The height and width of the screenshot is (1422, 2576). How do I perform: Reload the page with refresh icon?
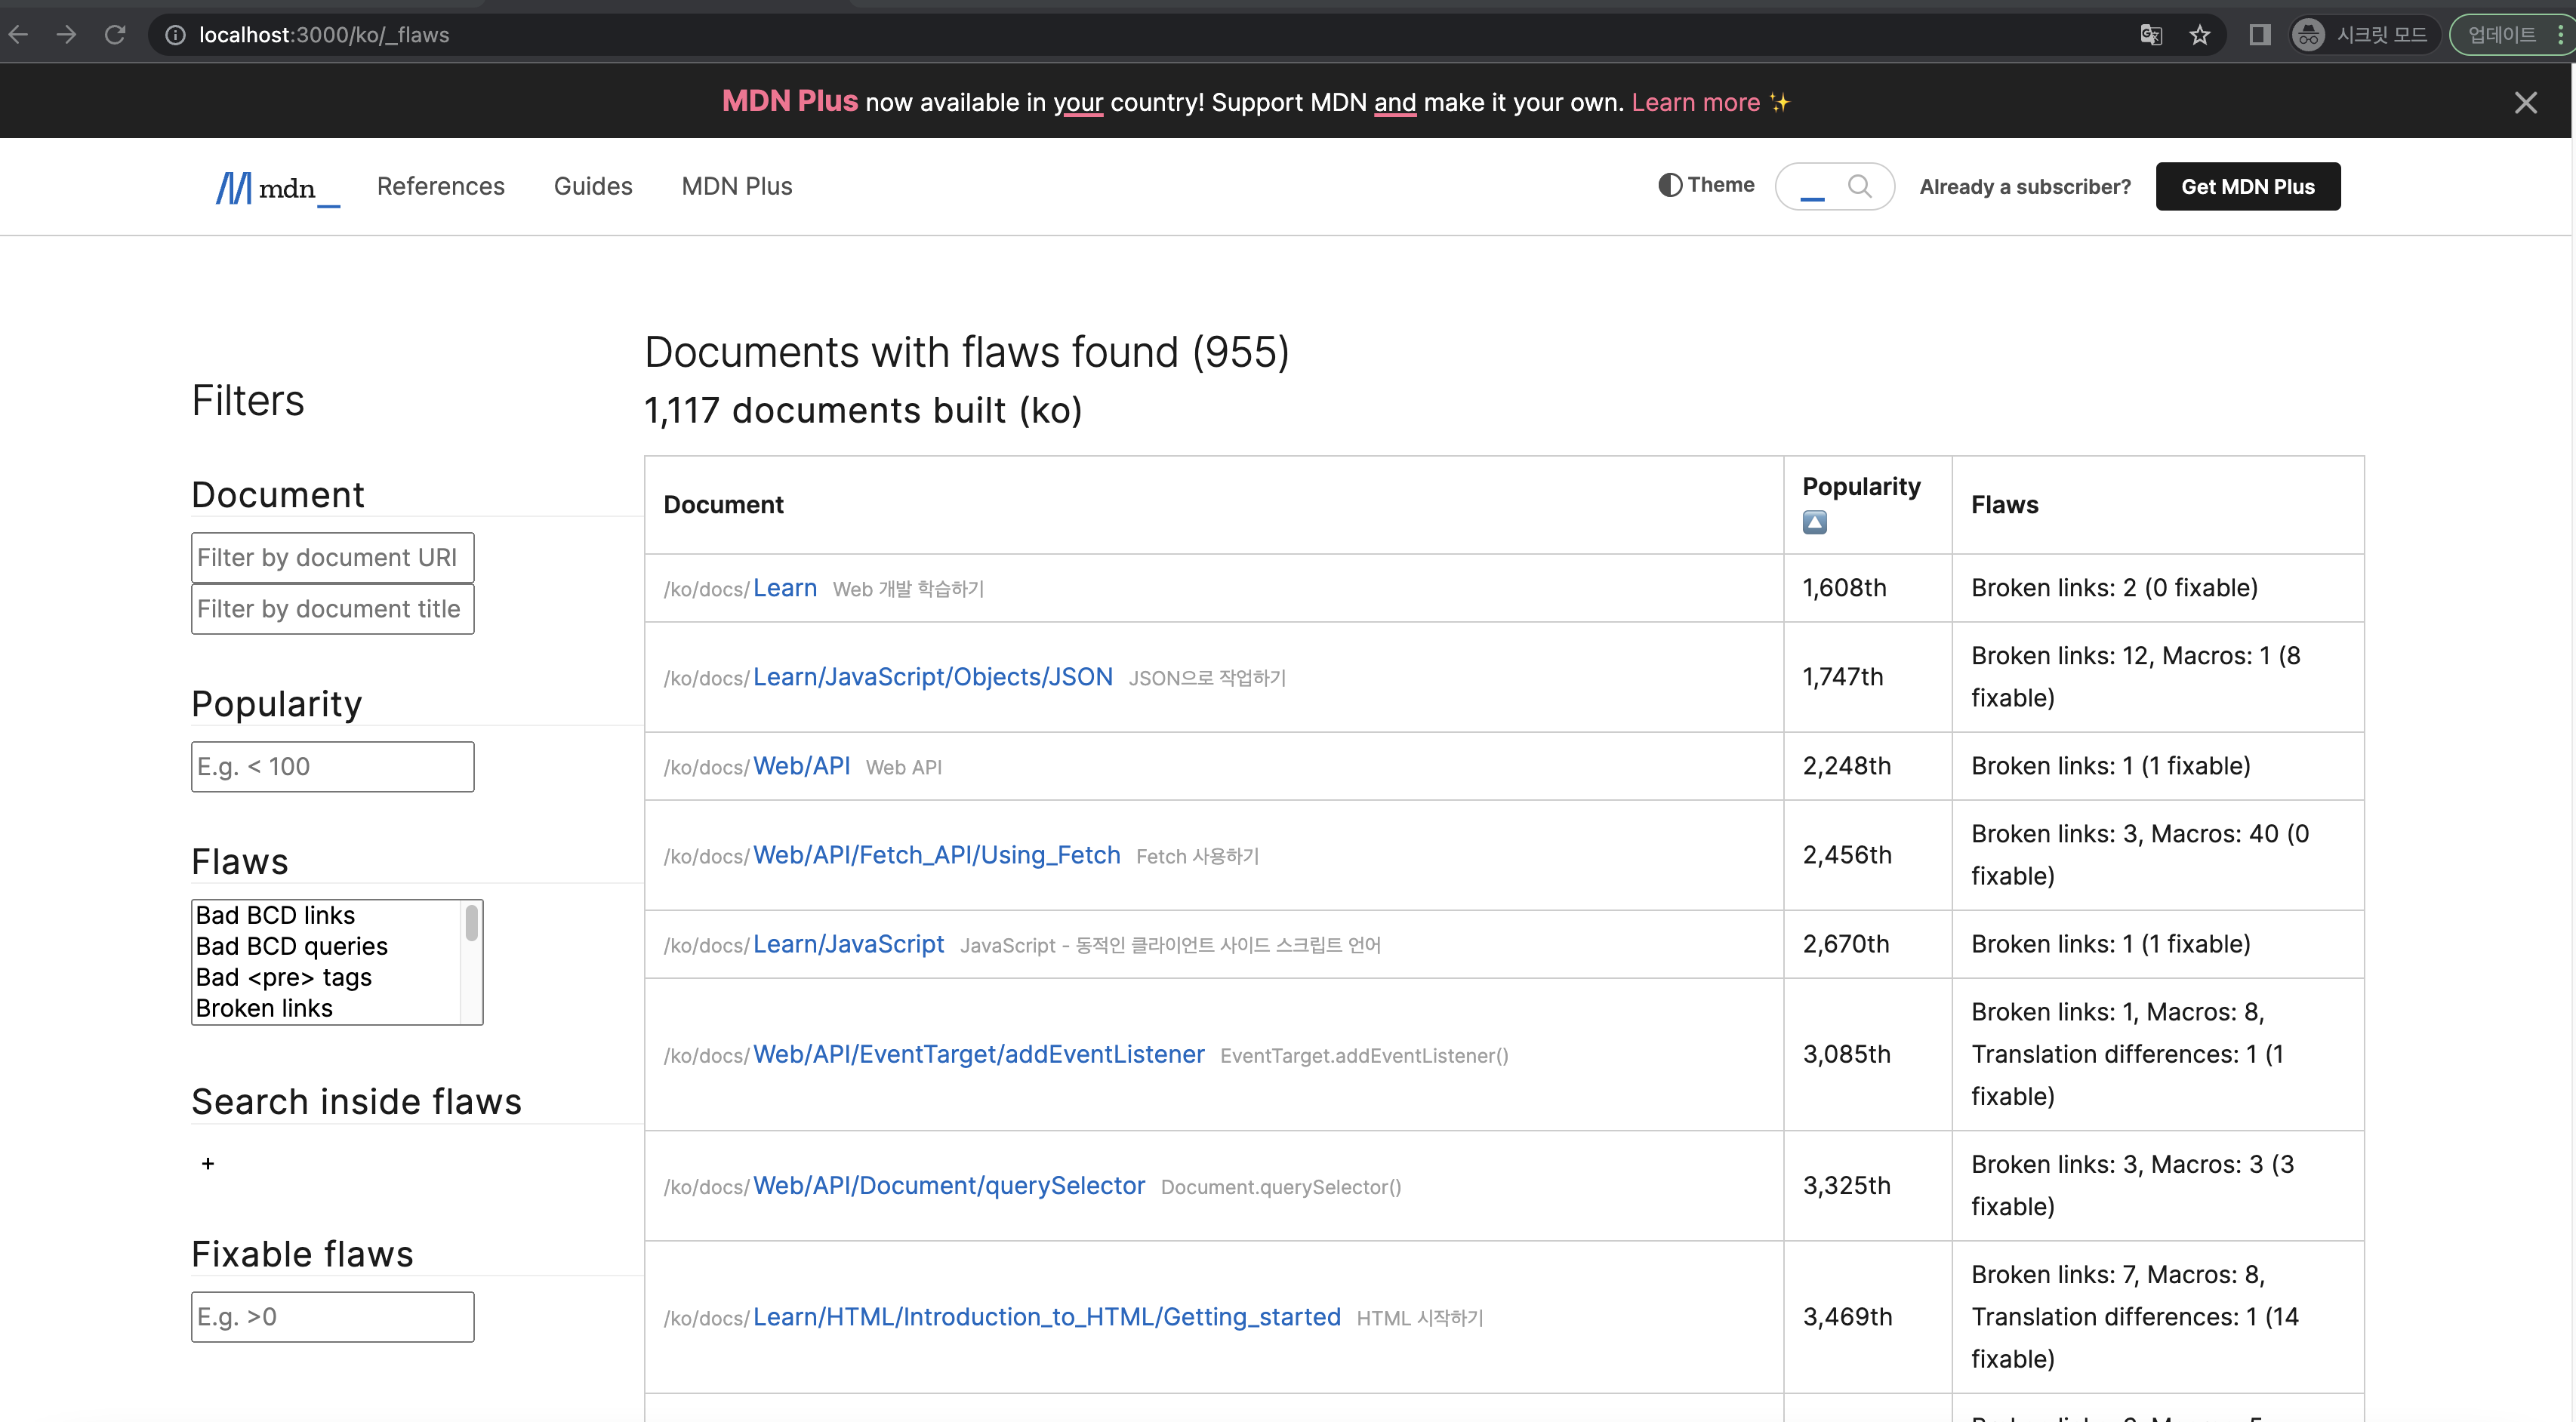tap(115, 35)
